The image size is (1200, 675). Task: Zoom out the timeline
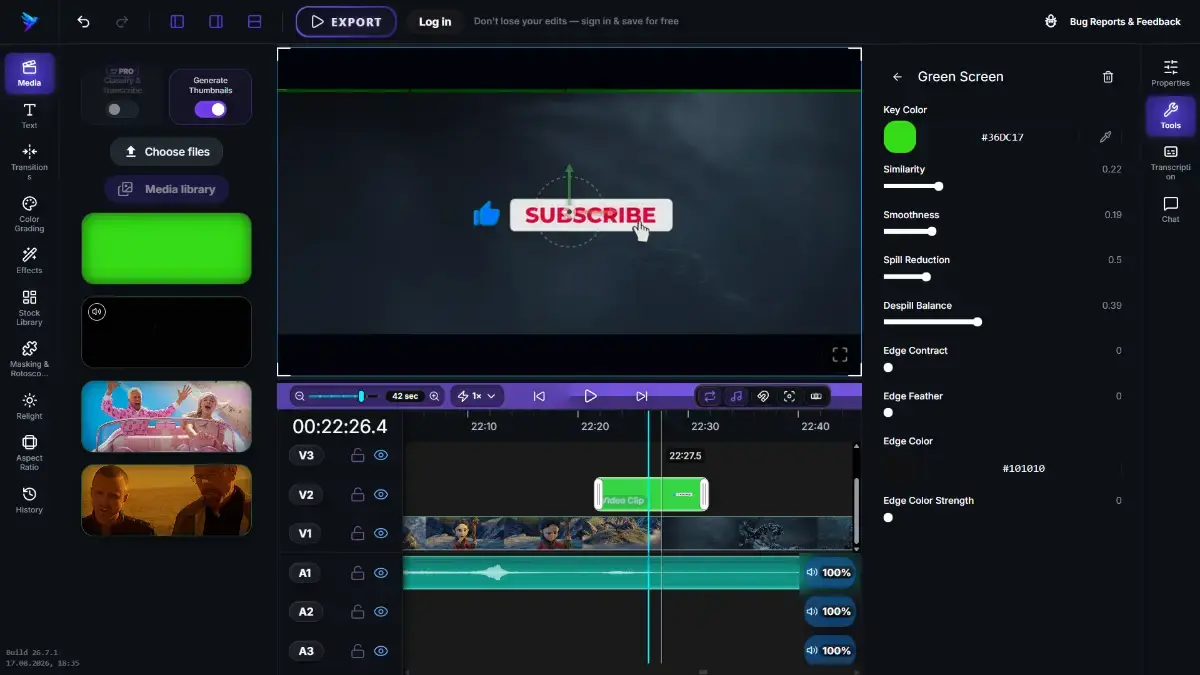point(300,396)
